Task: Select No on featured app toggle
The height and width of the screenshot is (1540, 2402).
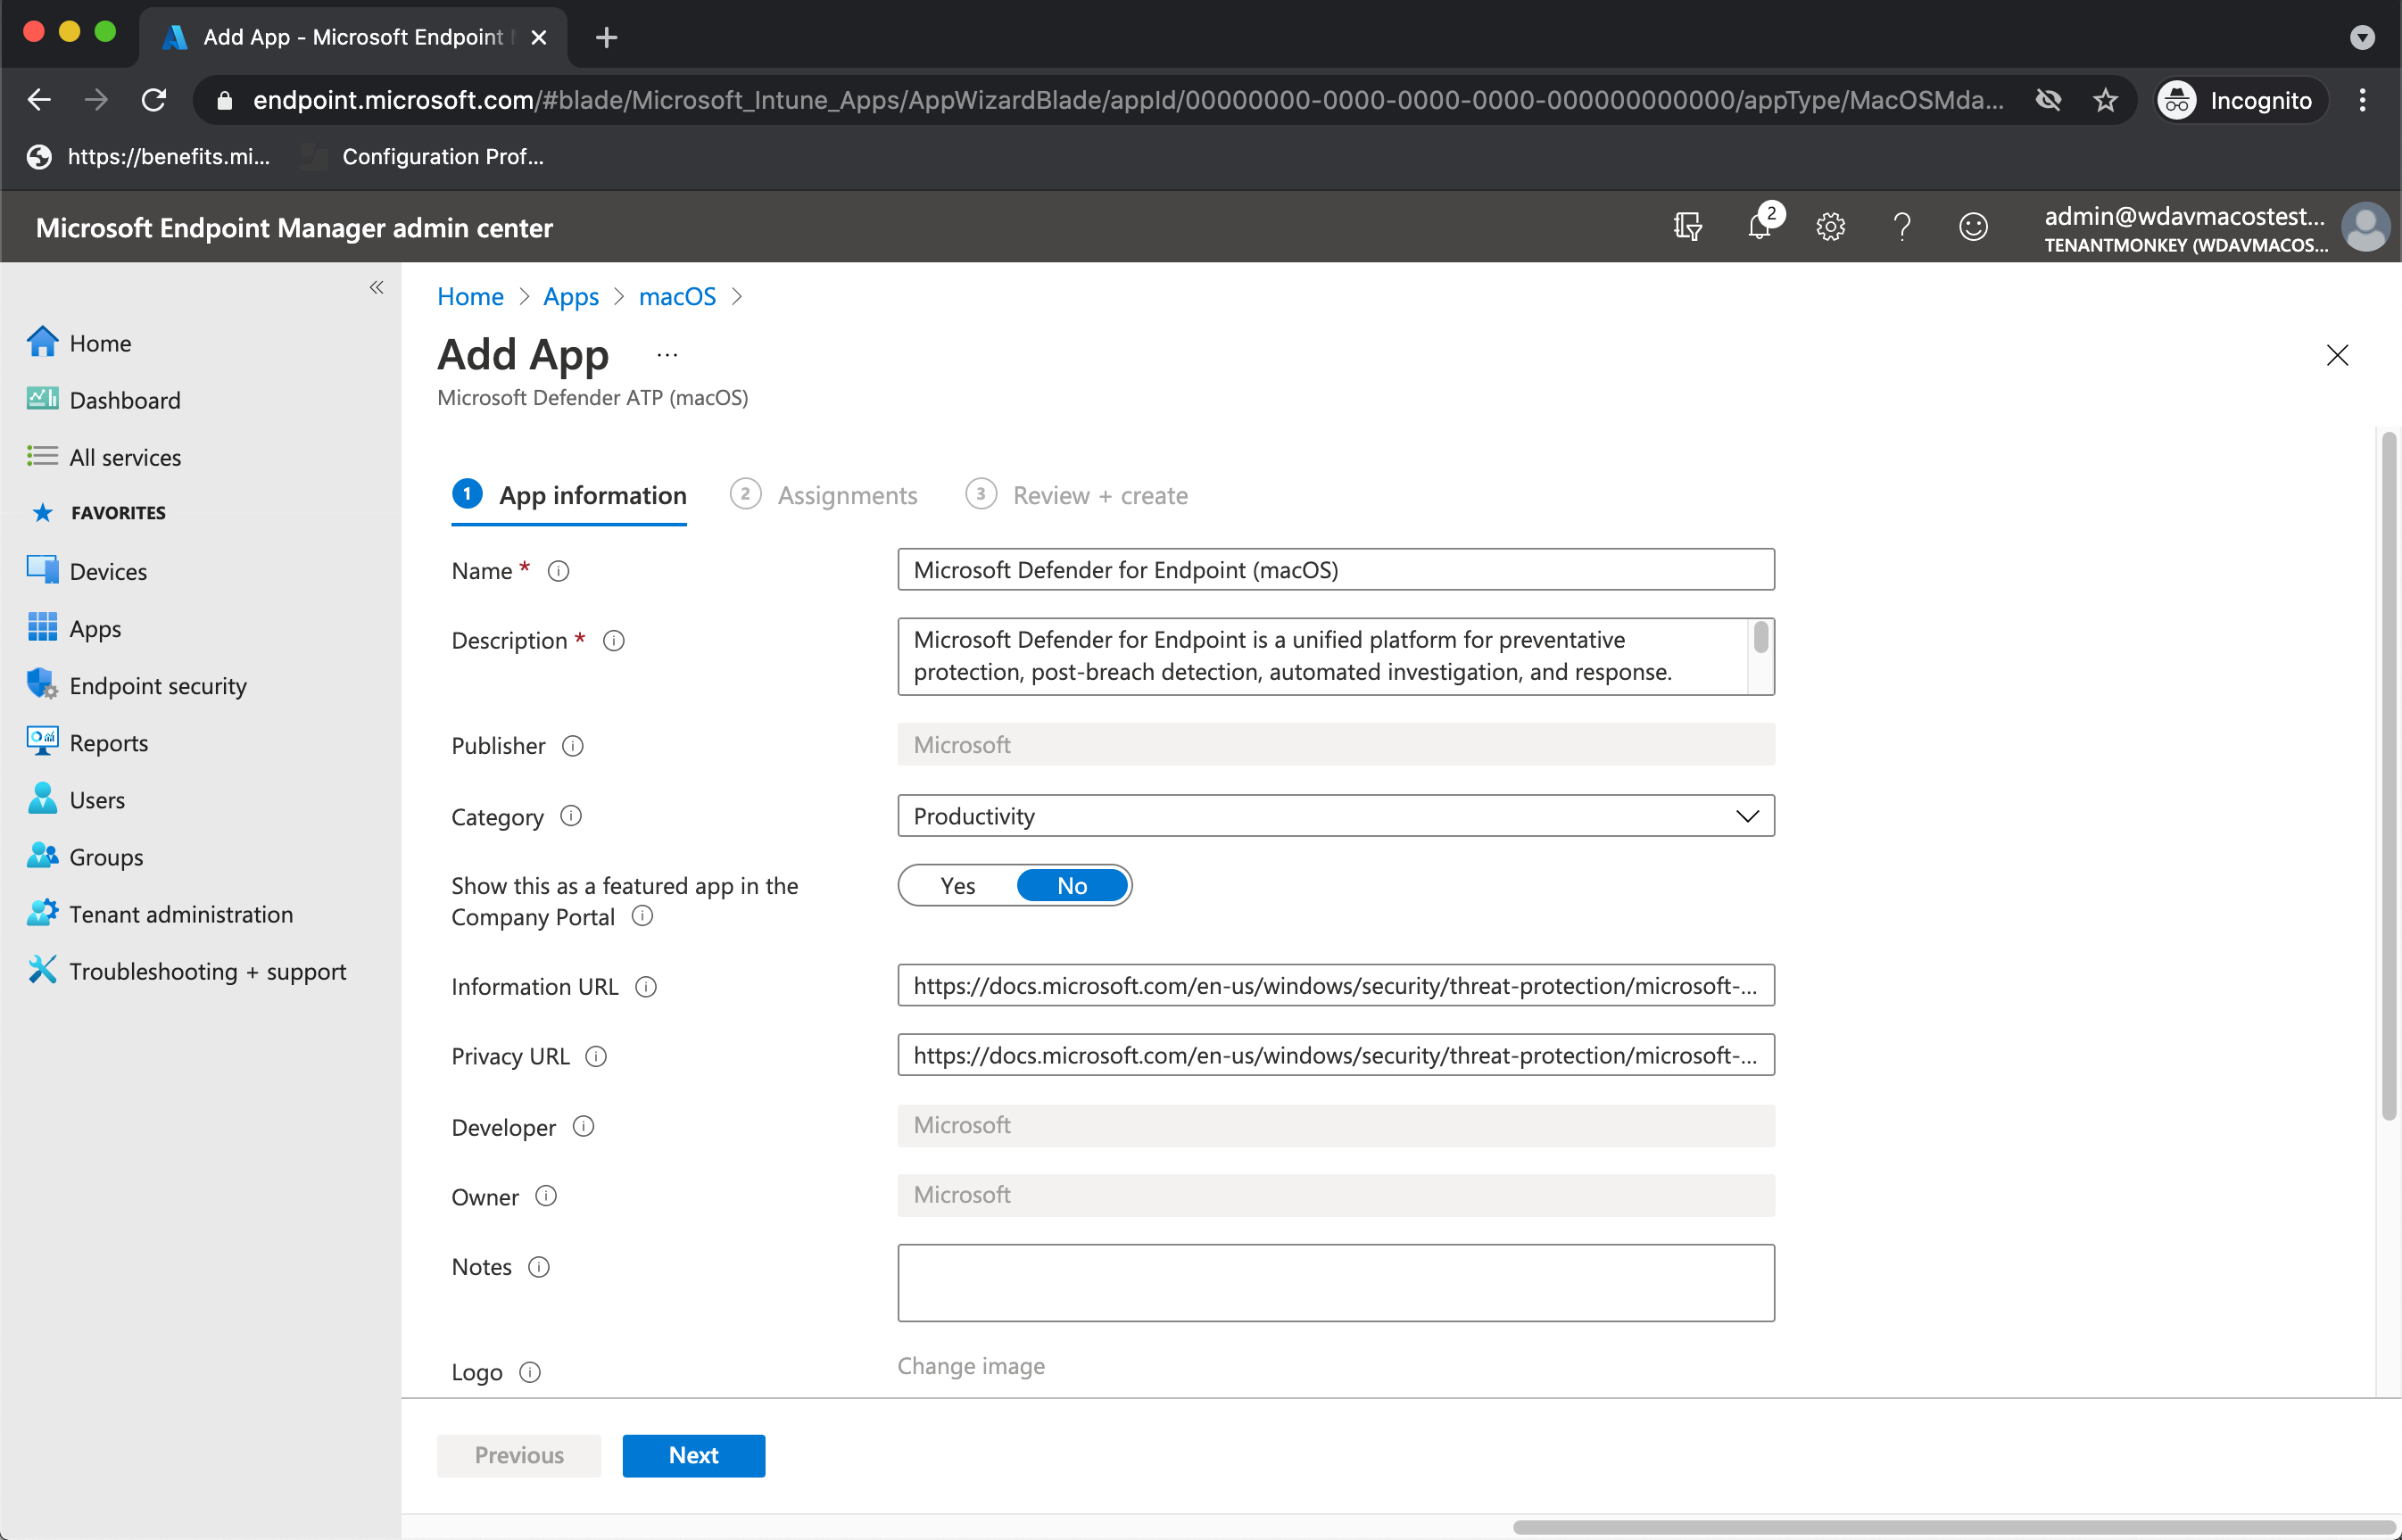Action: tap(1071, 886)
